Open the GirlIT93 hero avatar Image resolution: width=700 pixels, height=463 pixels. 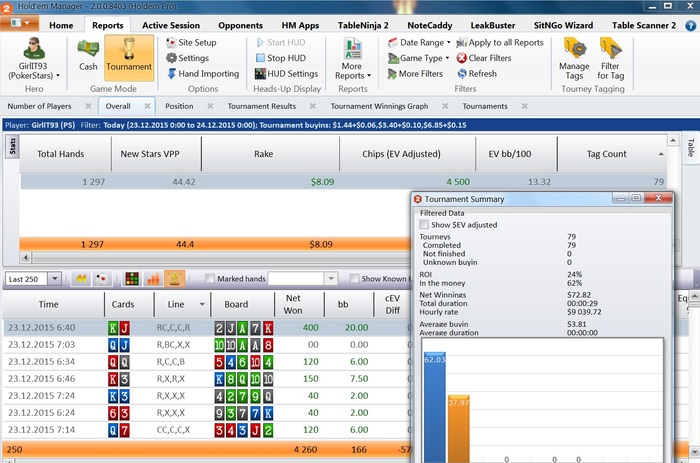coord(34,48)
